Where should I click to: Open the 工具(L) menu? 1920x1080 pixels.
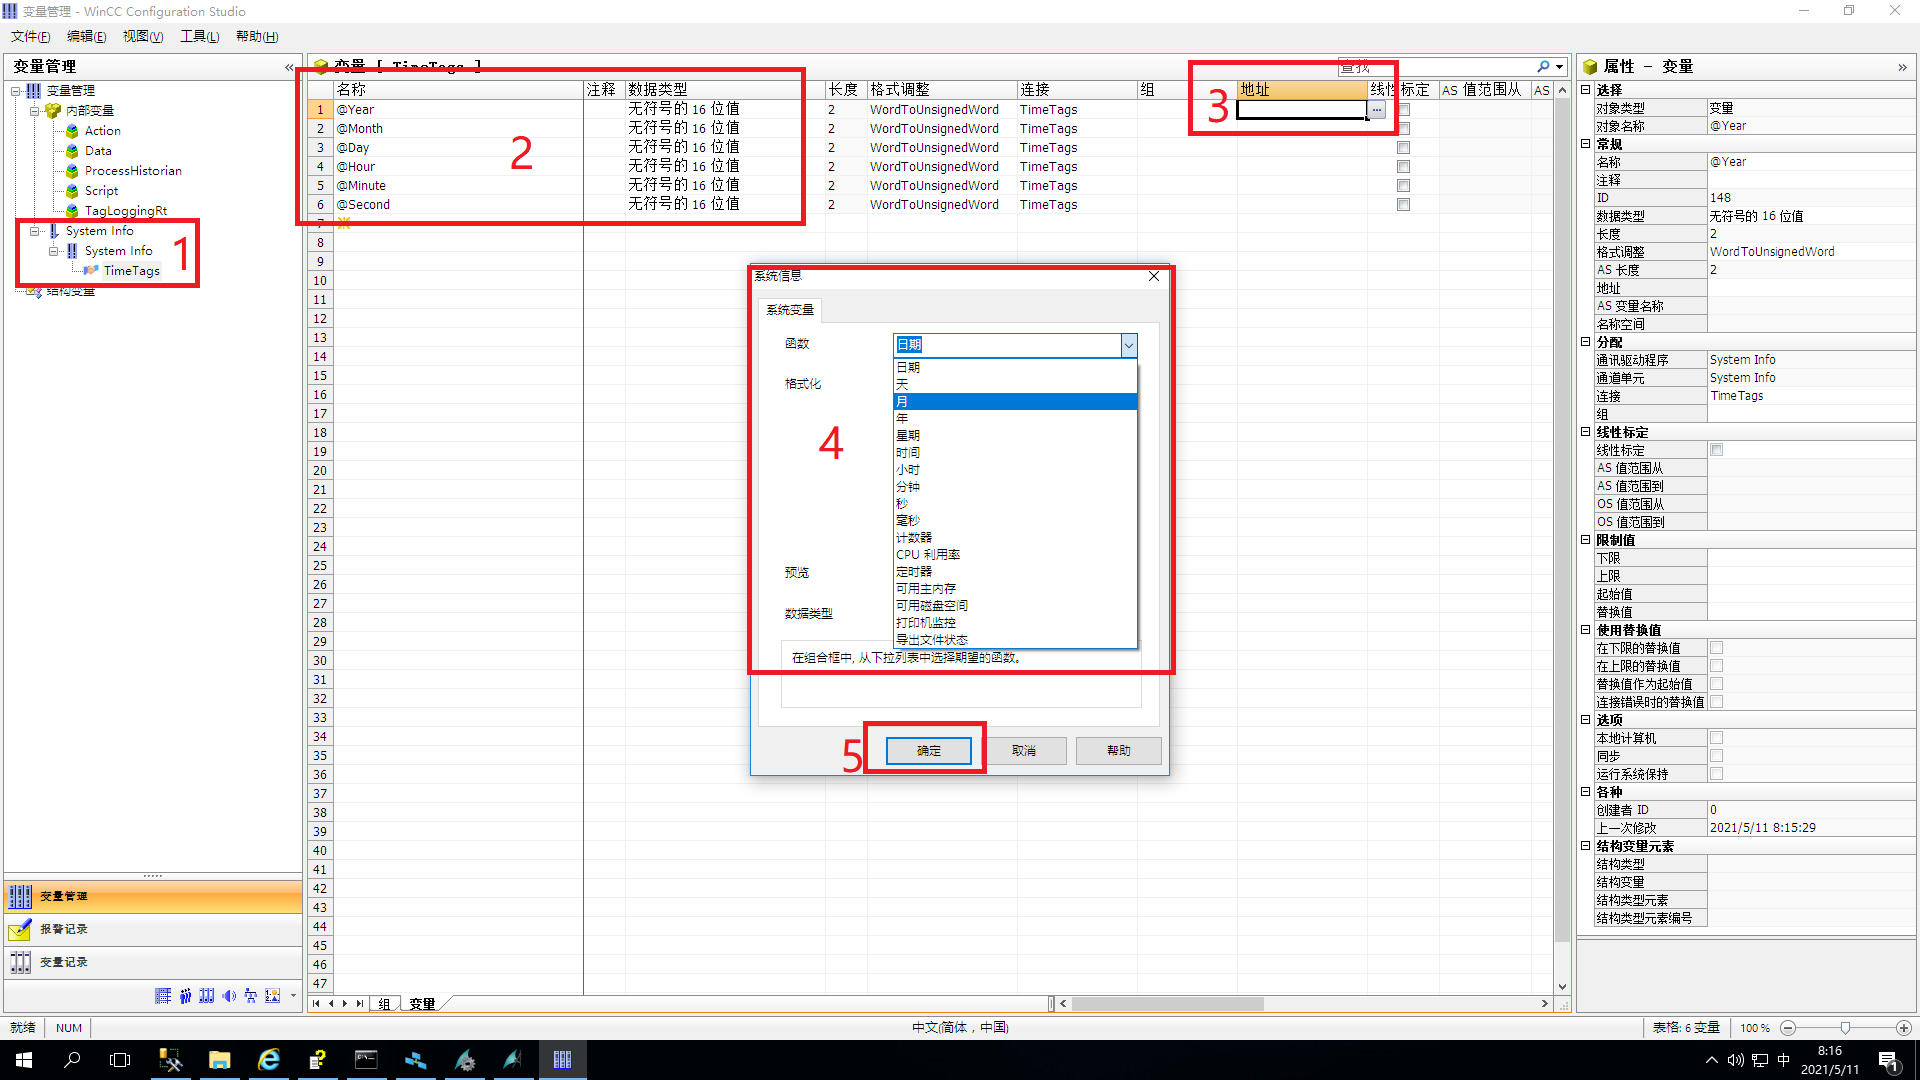(x=199, y=36)
